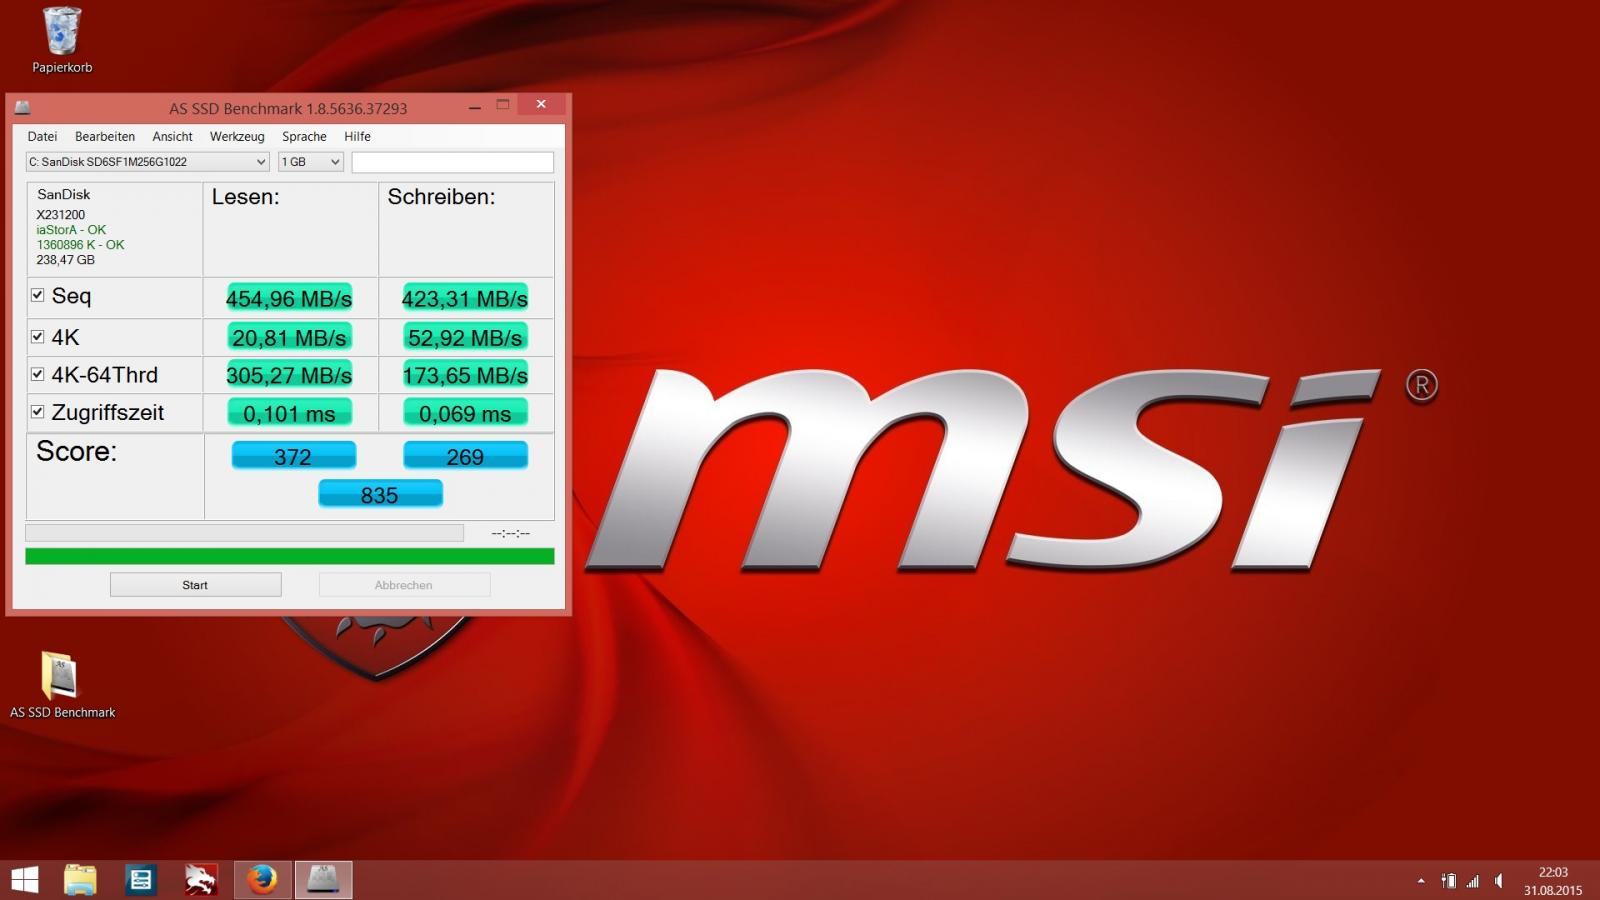Click the Seq read result 454,96 MB/s

[x=289, y=298]
